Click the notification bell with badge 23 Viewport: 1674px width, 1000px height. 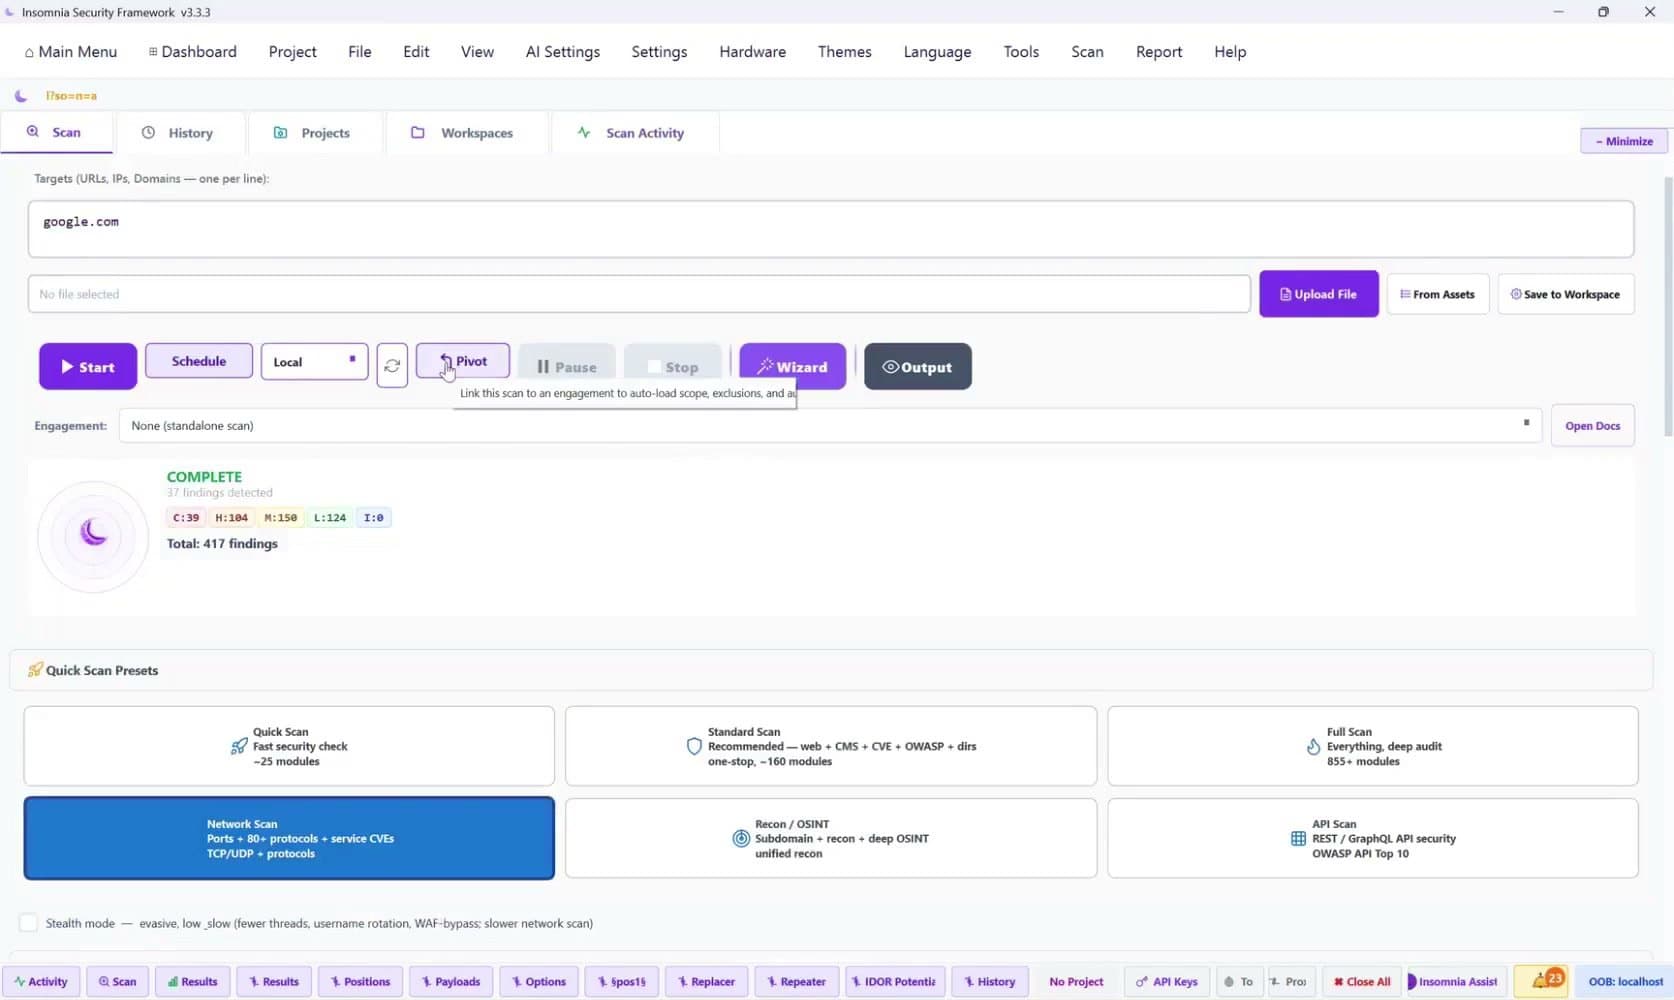1541,981
